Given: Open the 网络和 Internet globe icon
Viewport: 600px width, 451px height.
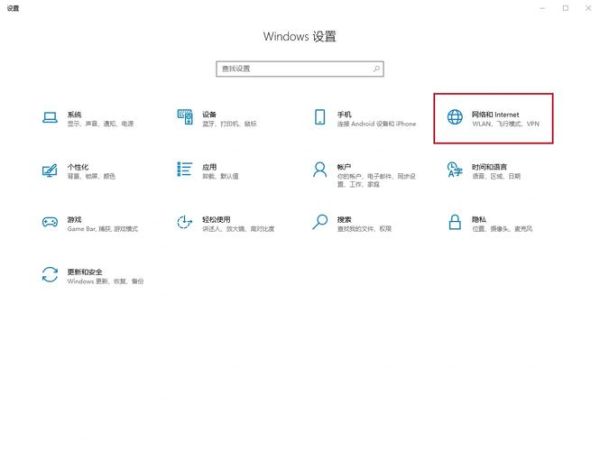Looking at the screenshot, I should pos(455,117).
